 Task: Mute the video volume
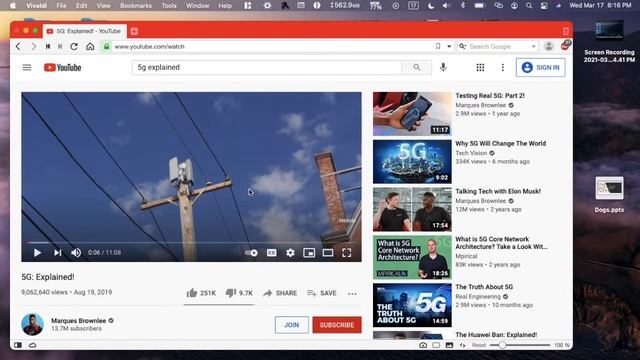[x=76, y=253]
